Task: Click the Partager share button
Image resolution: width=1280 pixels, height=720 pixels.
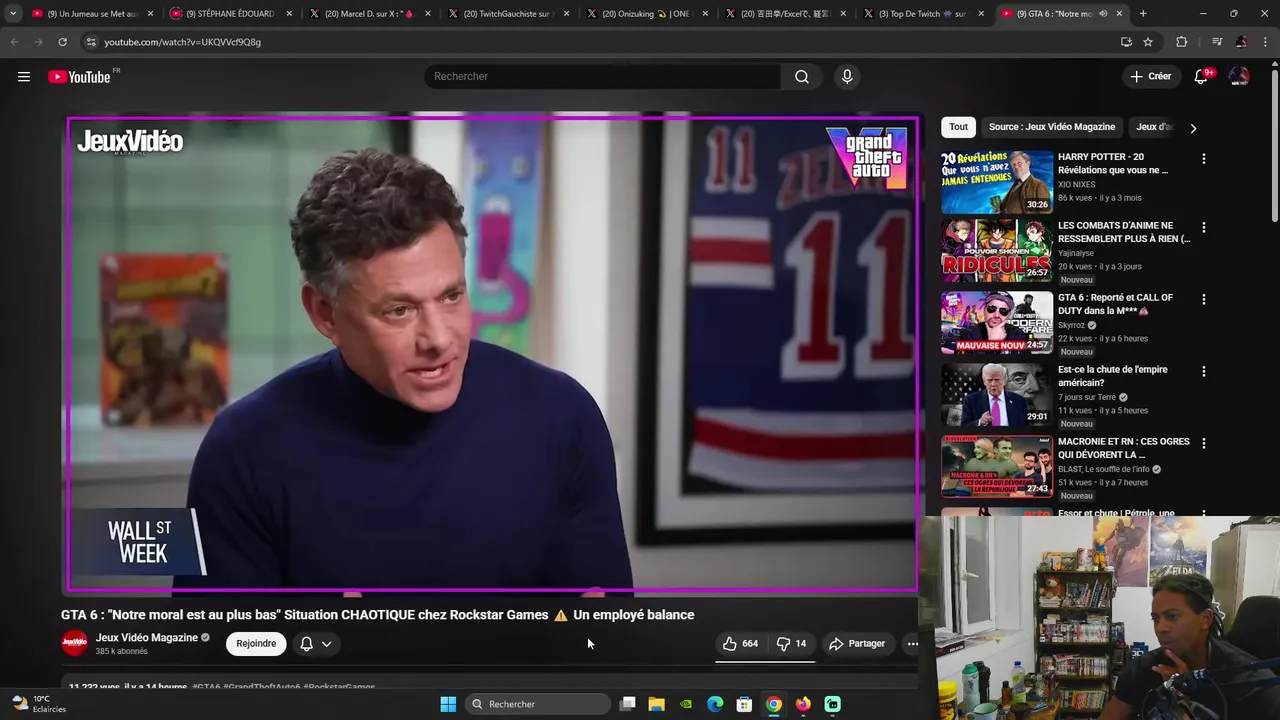Action: click(x=857, y=644)
